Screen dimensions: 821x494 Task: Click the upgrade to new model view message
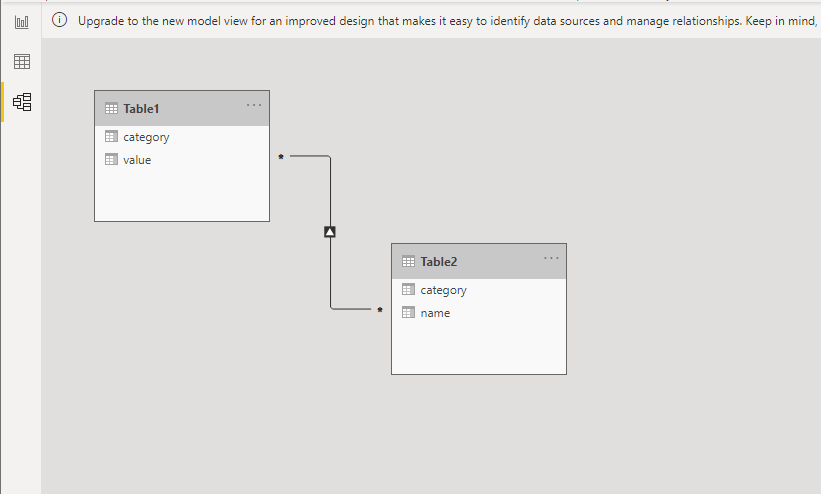pyautogui.click(x=447, y=21)
